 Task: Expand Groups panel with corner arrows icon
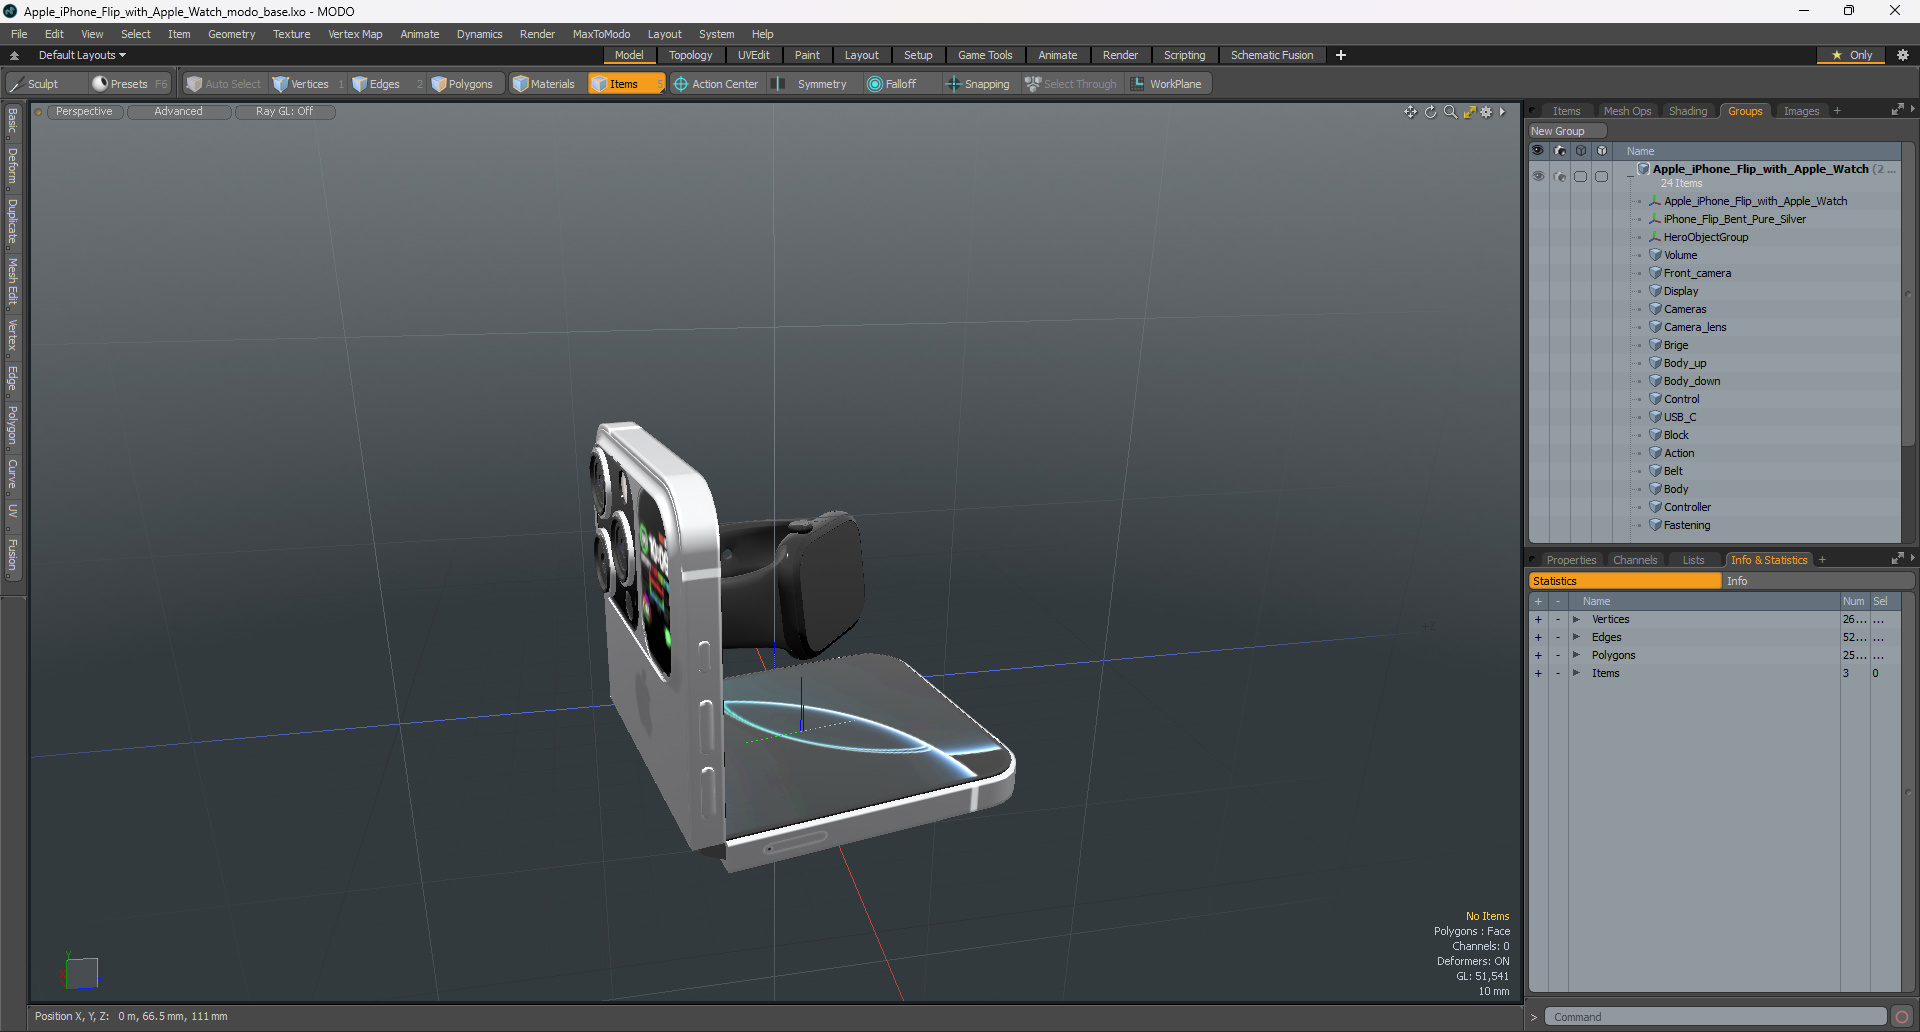coord(1897,110)
